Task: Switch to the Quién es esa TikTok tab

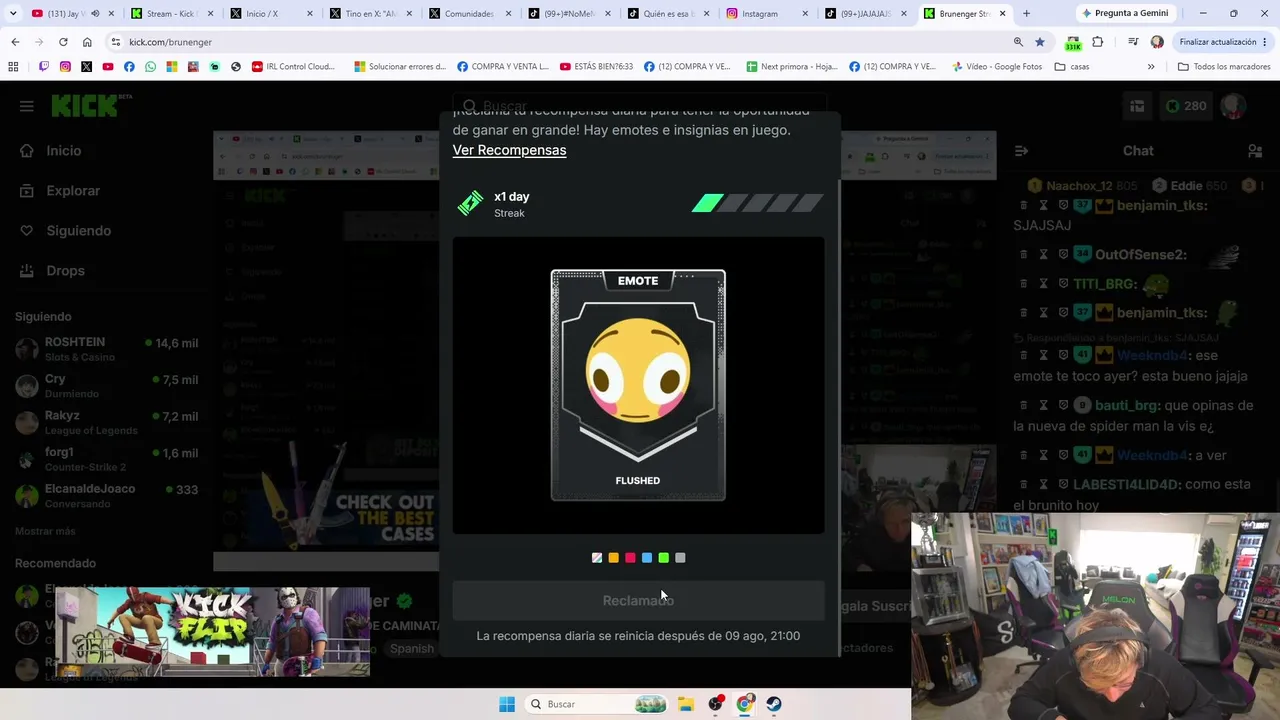Action: click(x=667, y=14)
